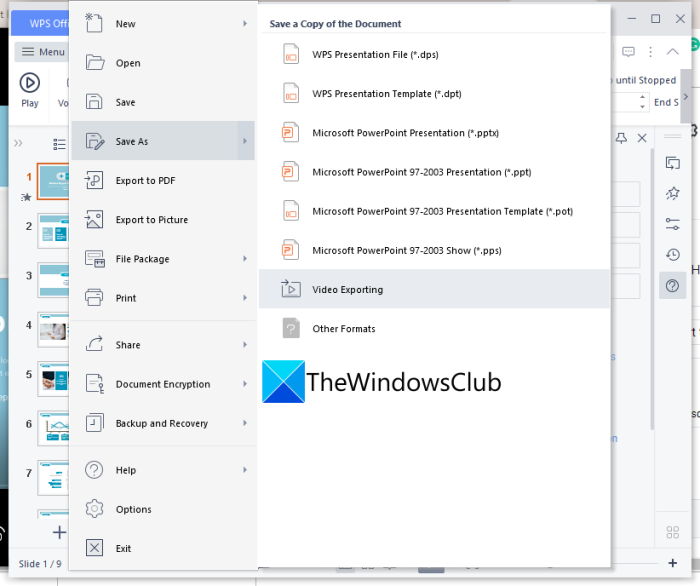The height and width of the screenshot is (586, 700).
Task: Expand slide panel with double chevron
Action: click(x=18, y=143)
